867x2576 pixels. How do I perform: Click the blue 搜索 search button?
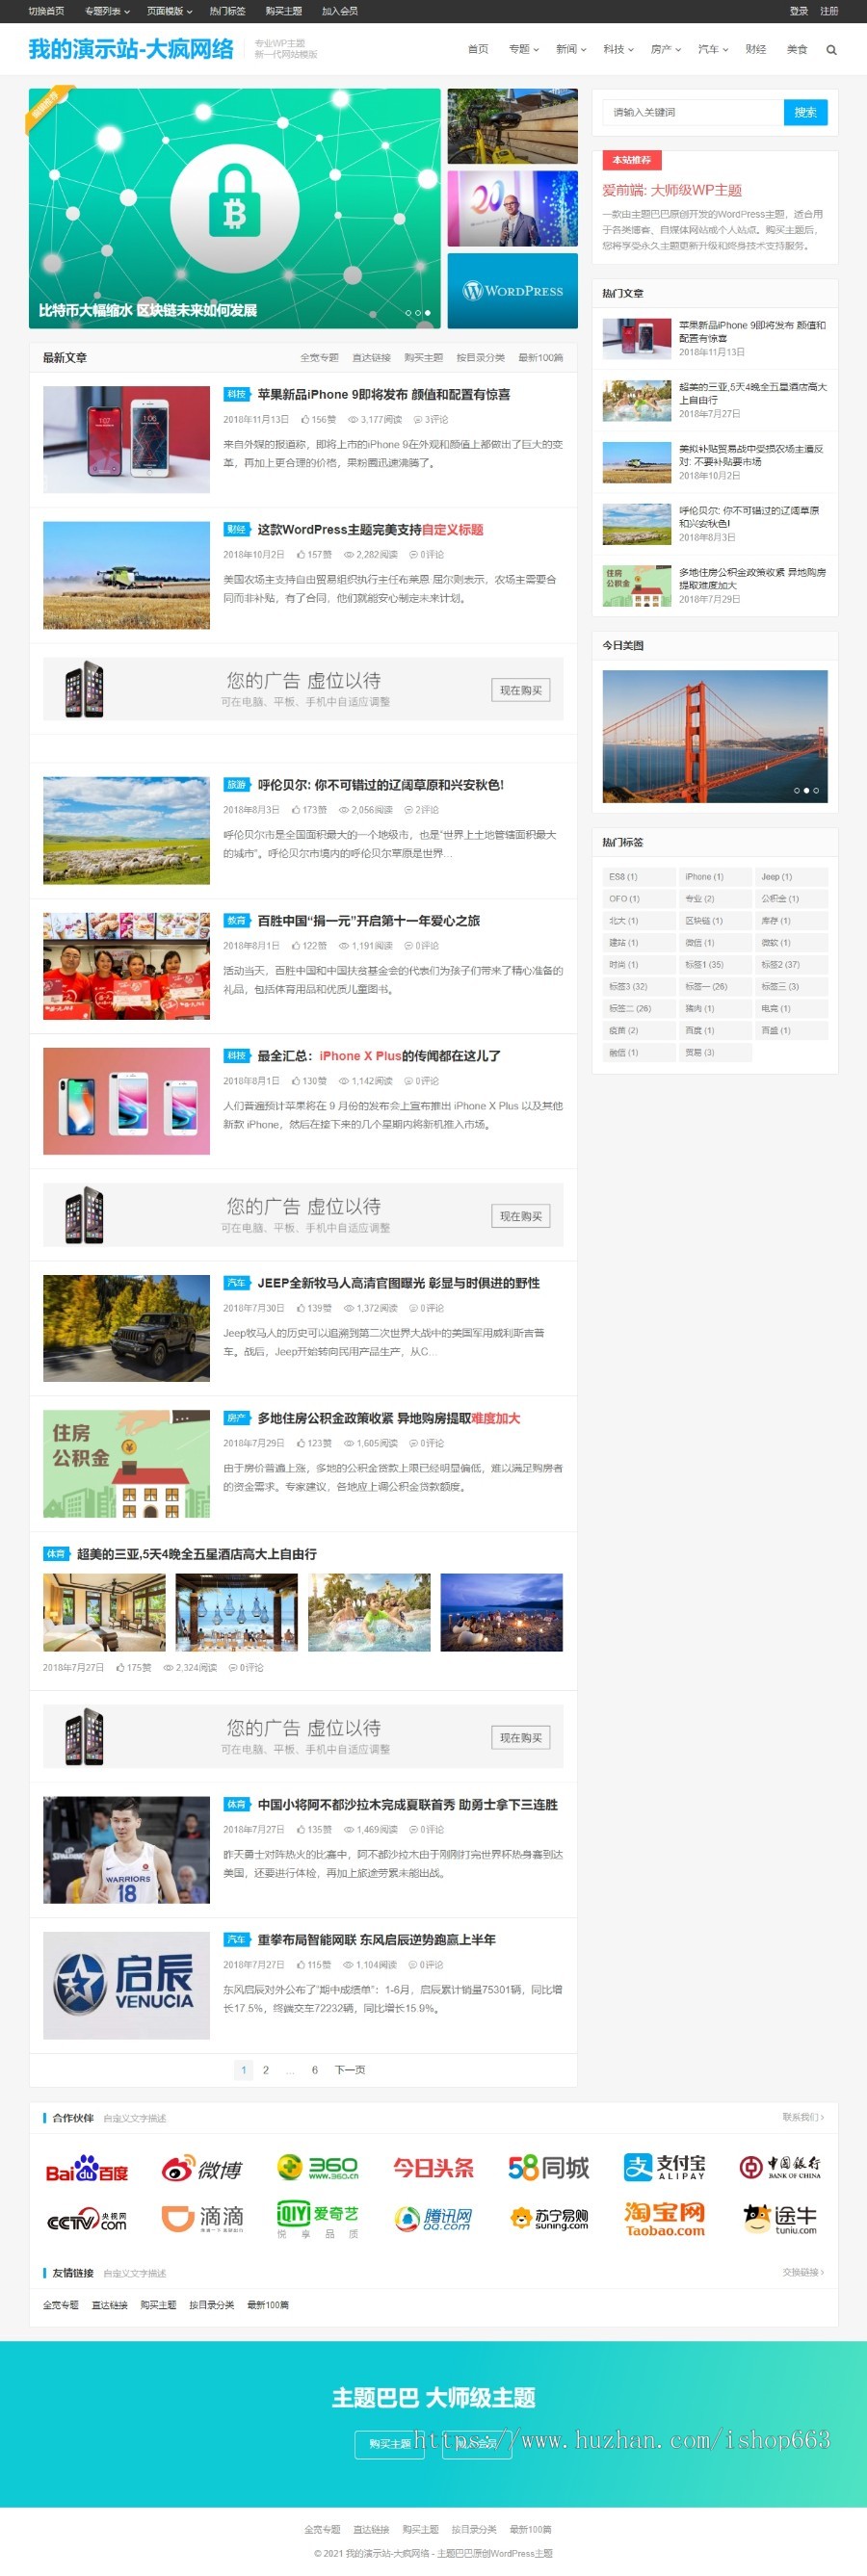[805, 113]
